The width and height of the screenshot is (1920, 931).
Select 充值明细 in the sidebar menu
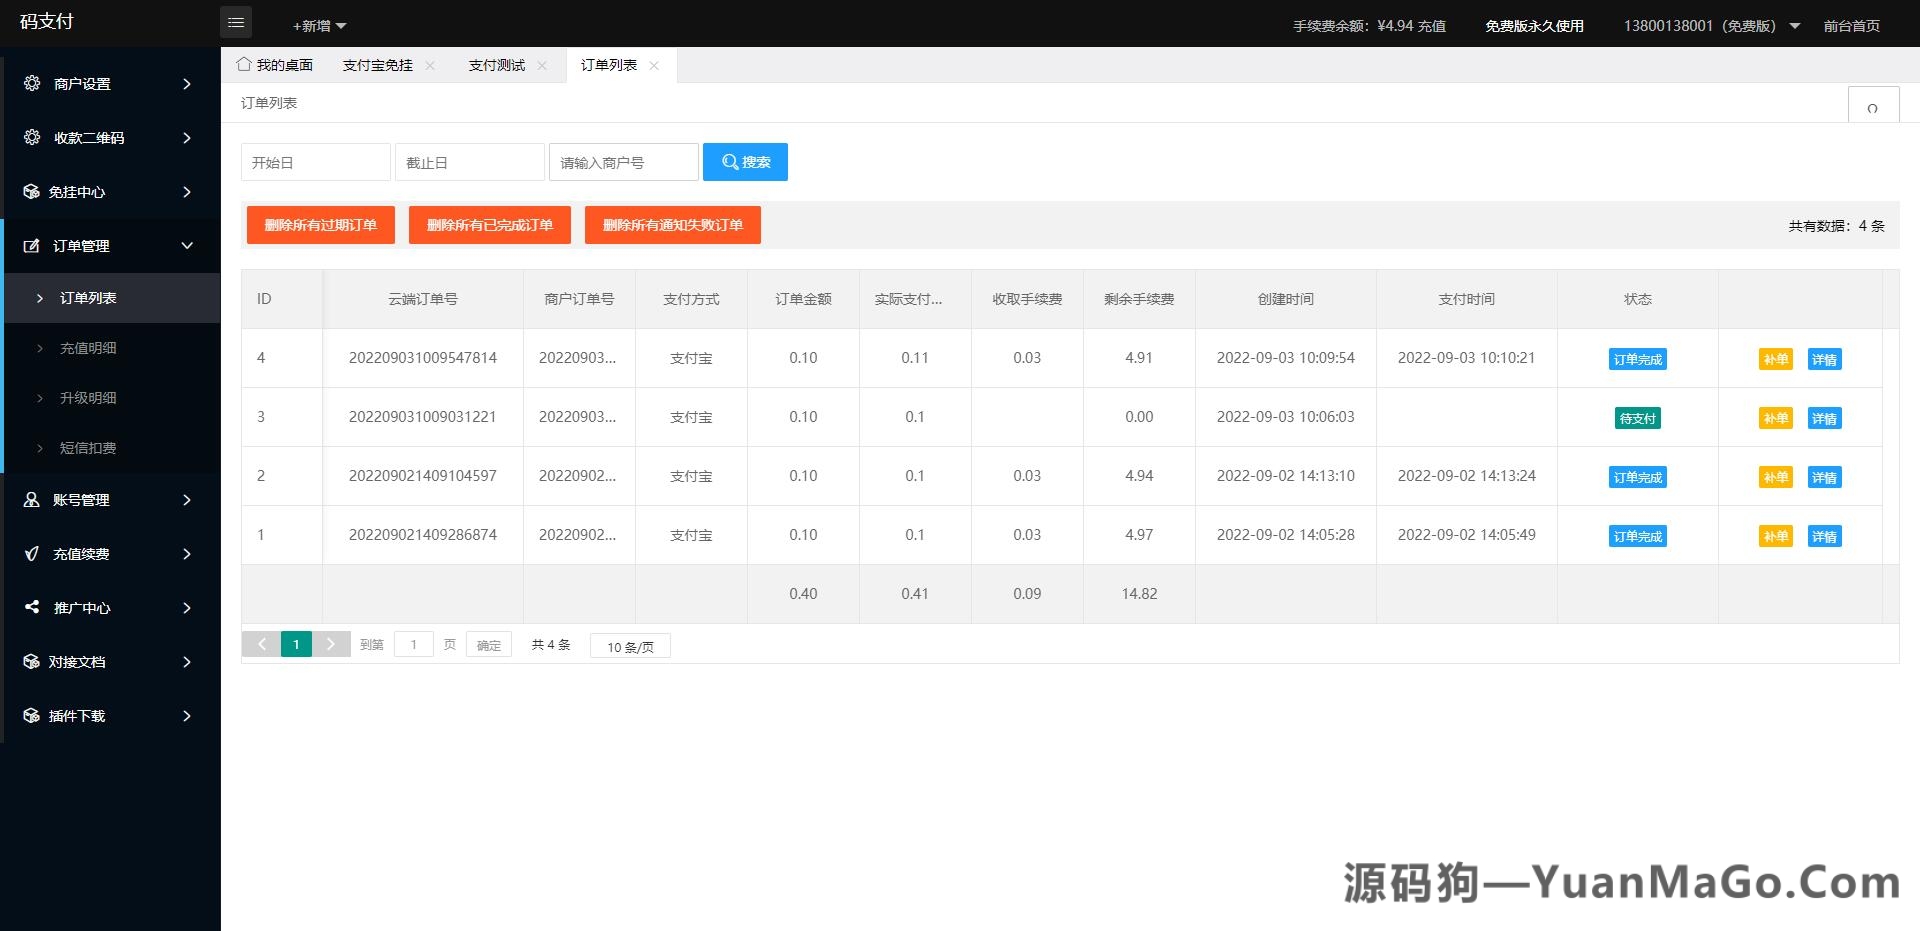(88, 348)
